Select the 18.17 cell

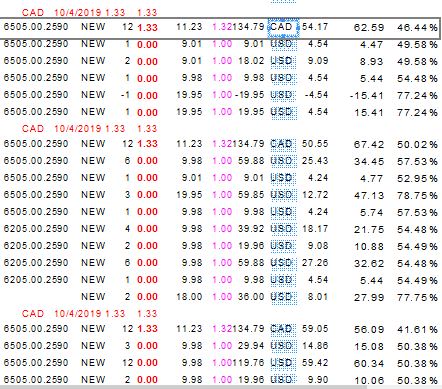[315, 229]
